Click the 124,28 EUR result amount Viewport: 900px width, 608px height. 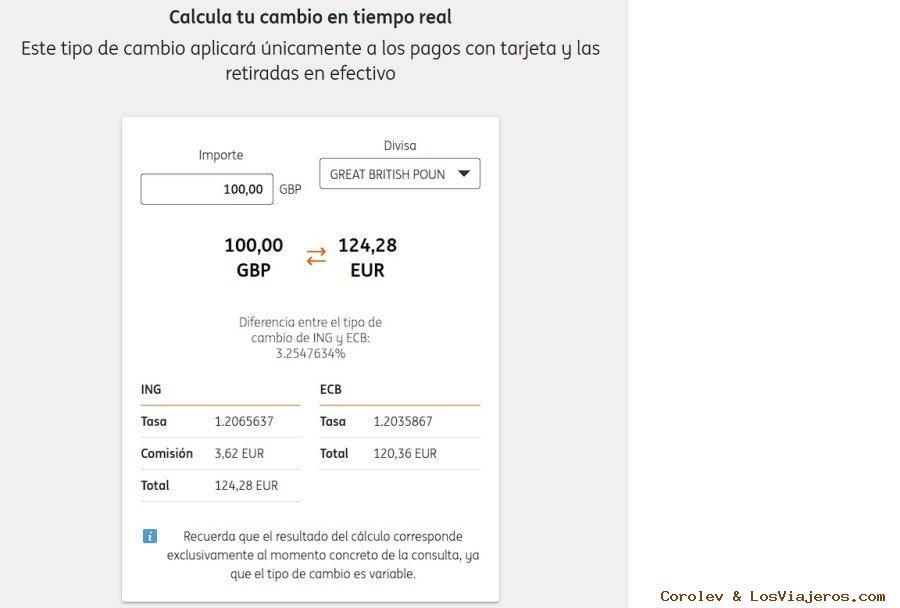tap(367, 257)
